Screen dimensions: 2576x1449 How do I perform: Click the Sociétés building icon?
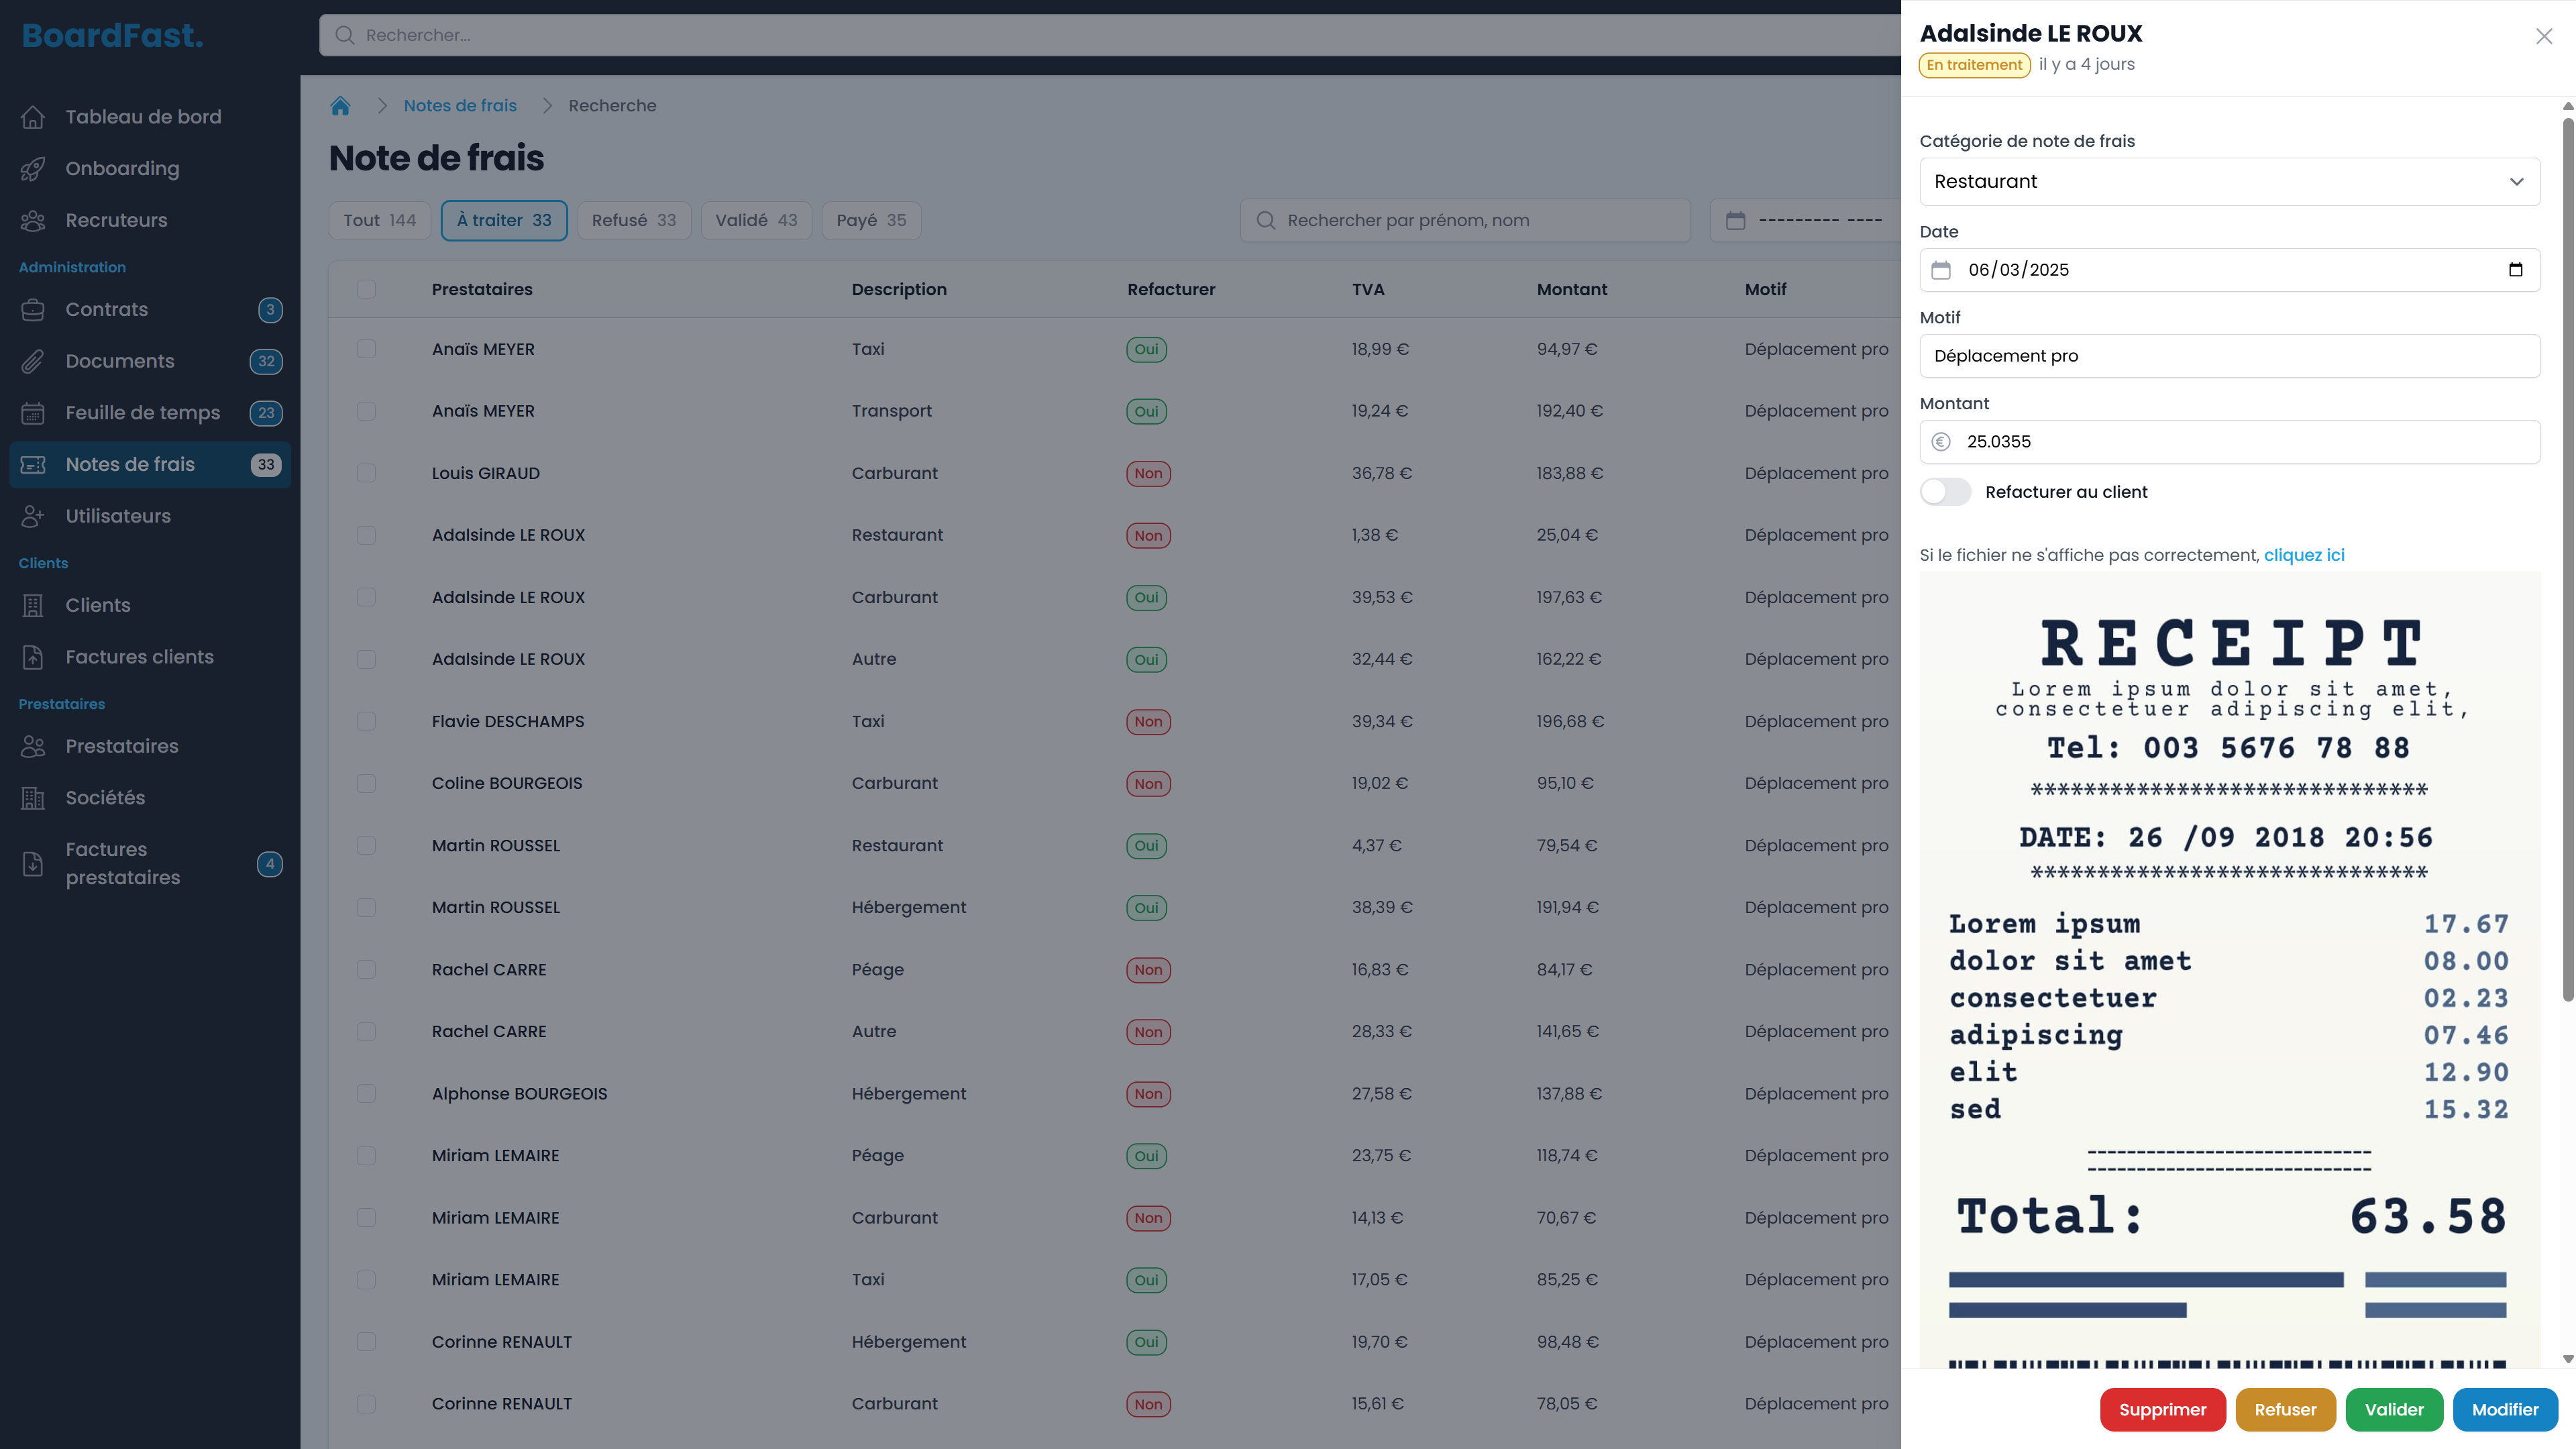(33, 798)
